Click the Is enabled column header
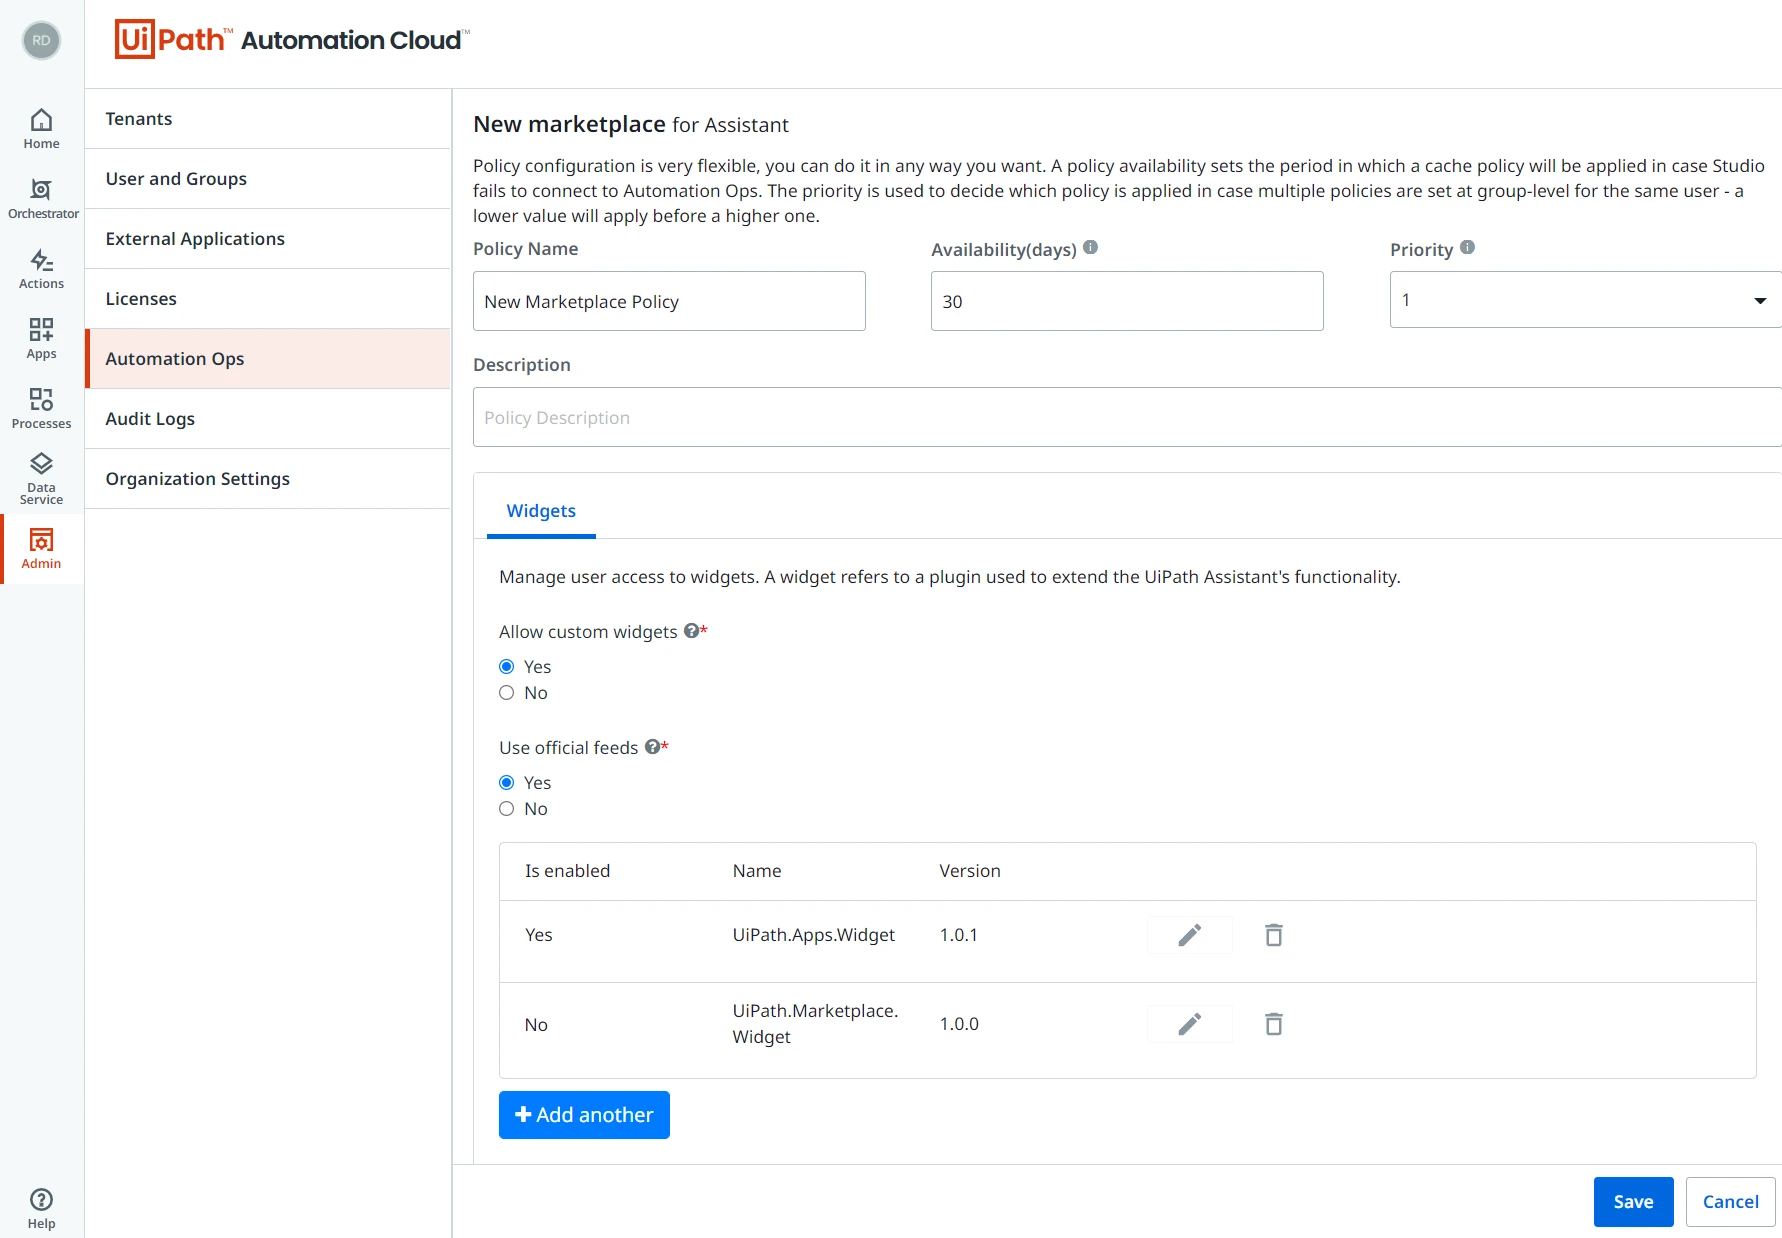 pyautogui.click(x=567, y=871)
